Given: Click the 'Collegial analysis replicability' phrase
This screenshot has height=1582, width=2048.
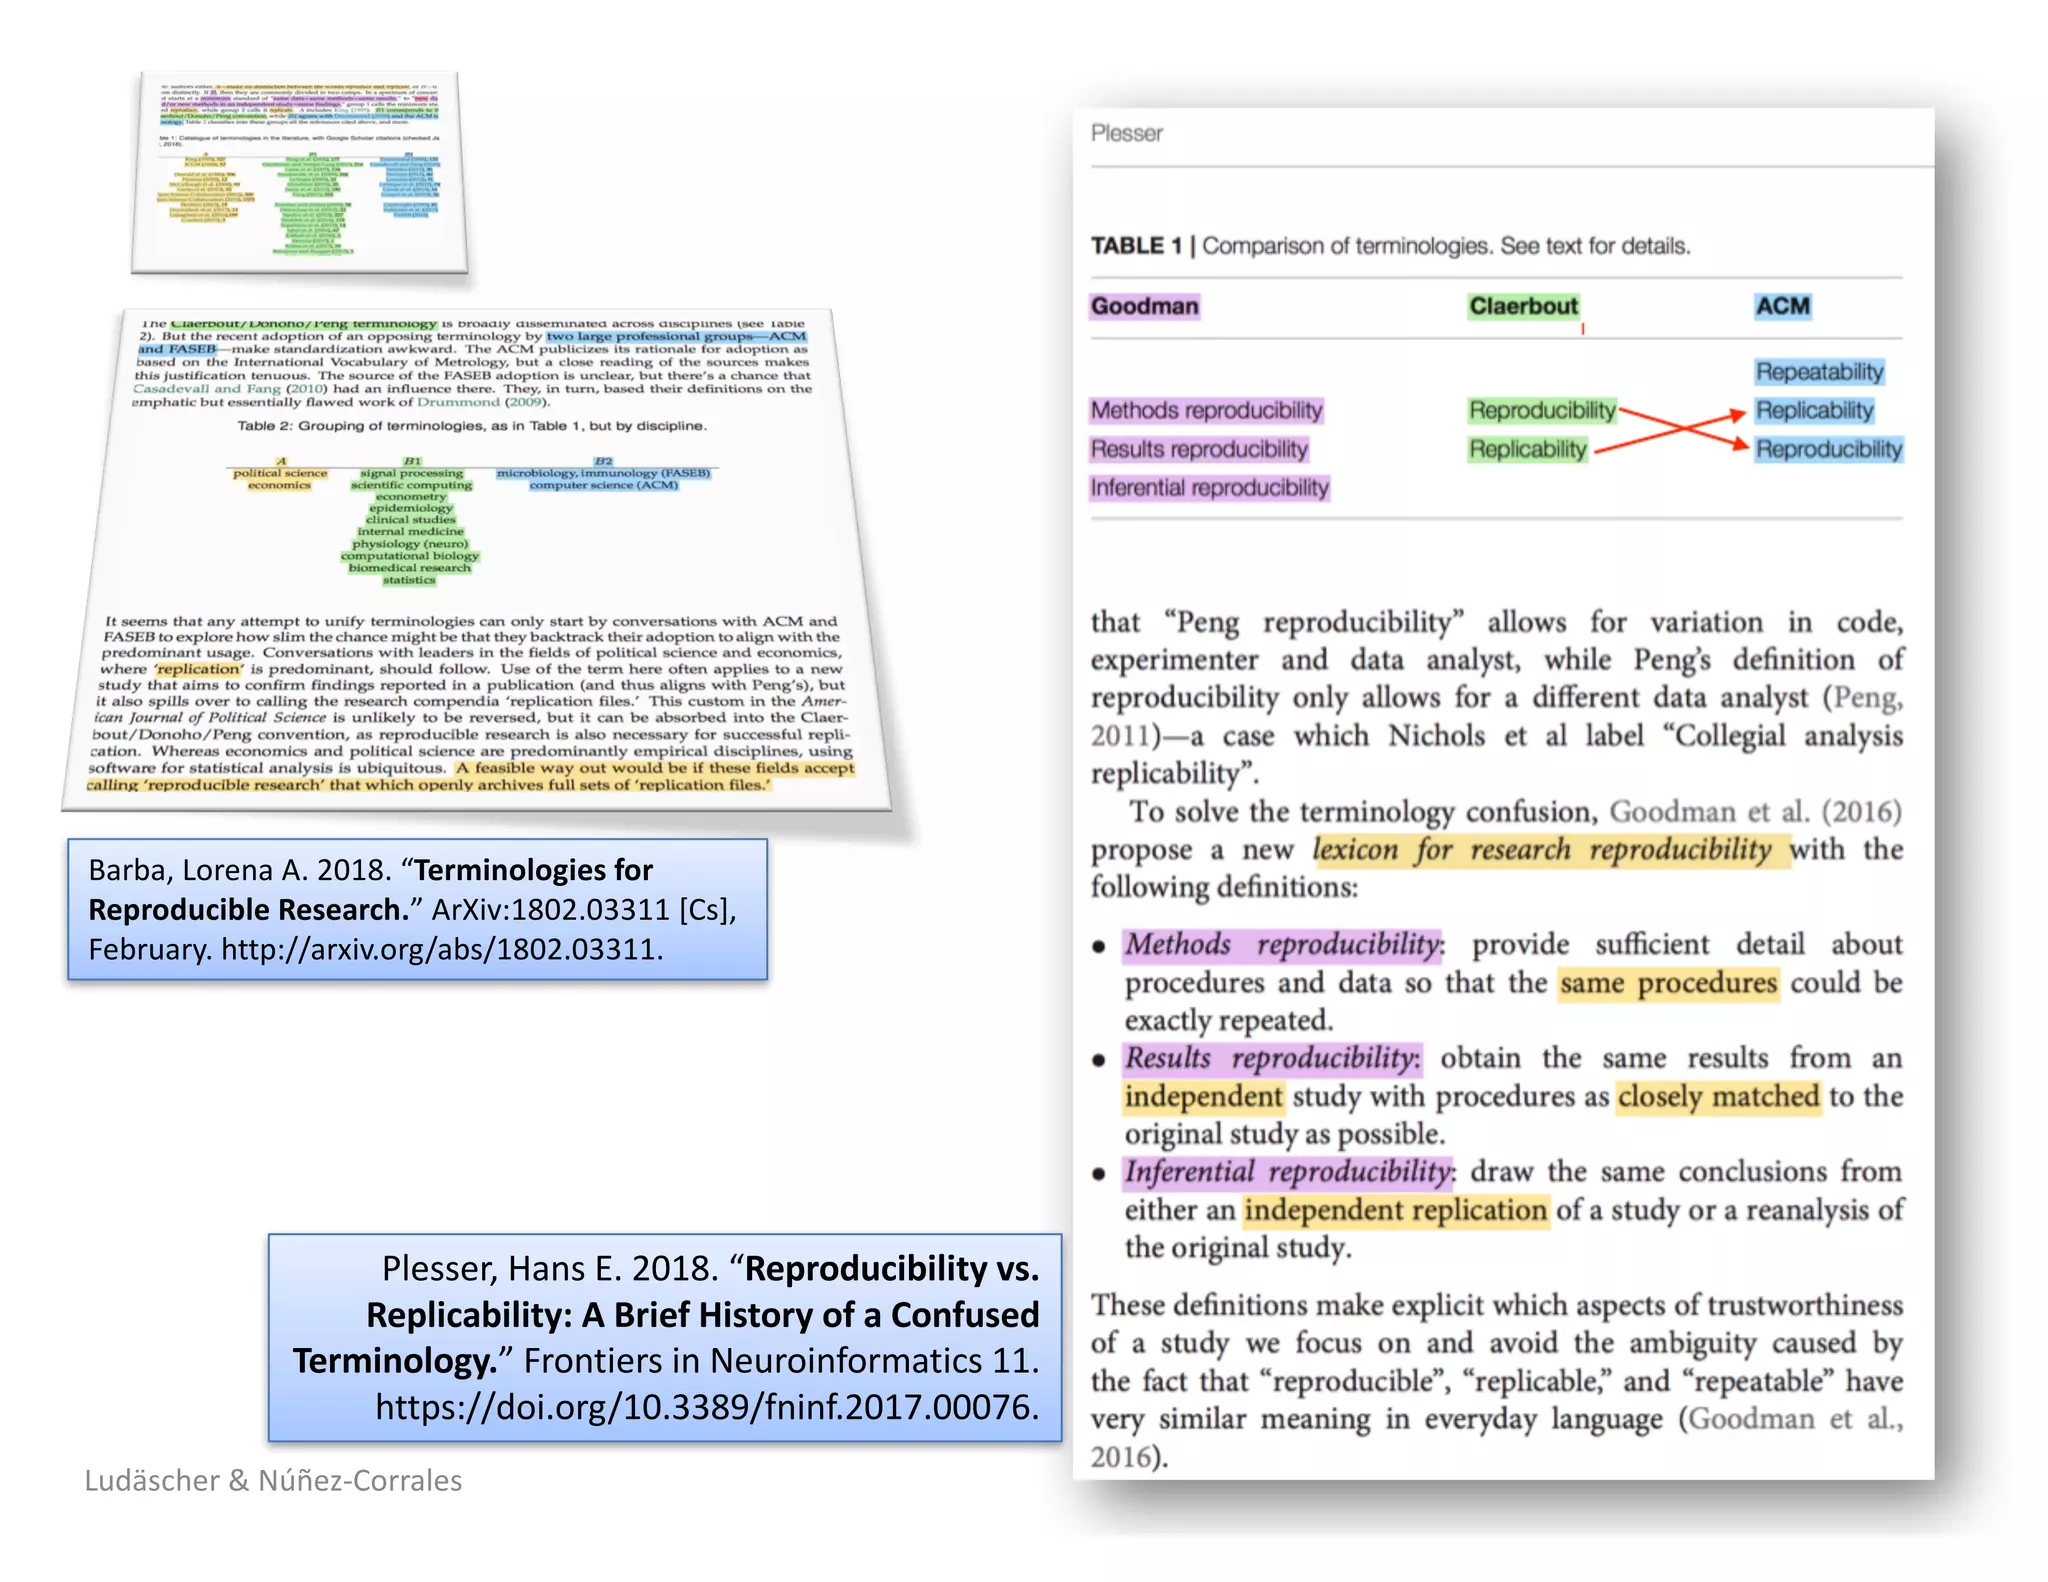Looking at the screenshot, I should [x=1497, y=754].
